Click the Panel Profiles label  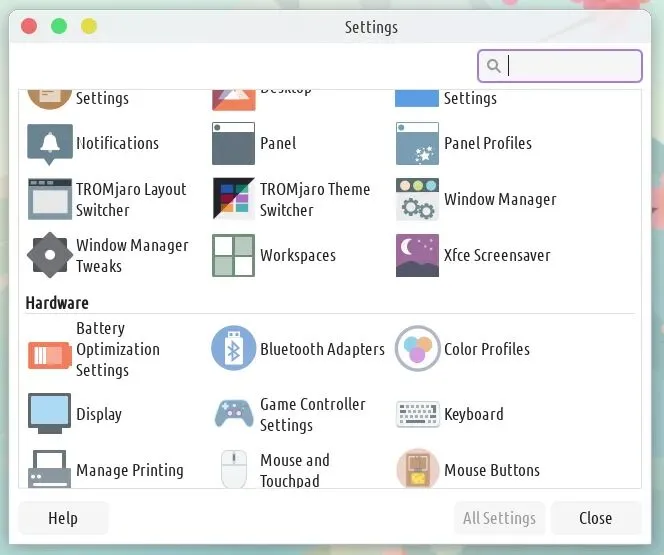(x=488, y=143)
